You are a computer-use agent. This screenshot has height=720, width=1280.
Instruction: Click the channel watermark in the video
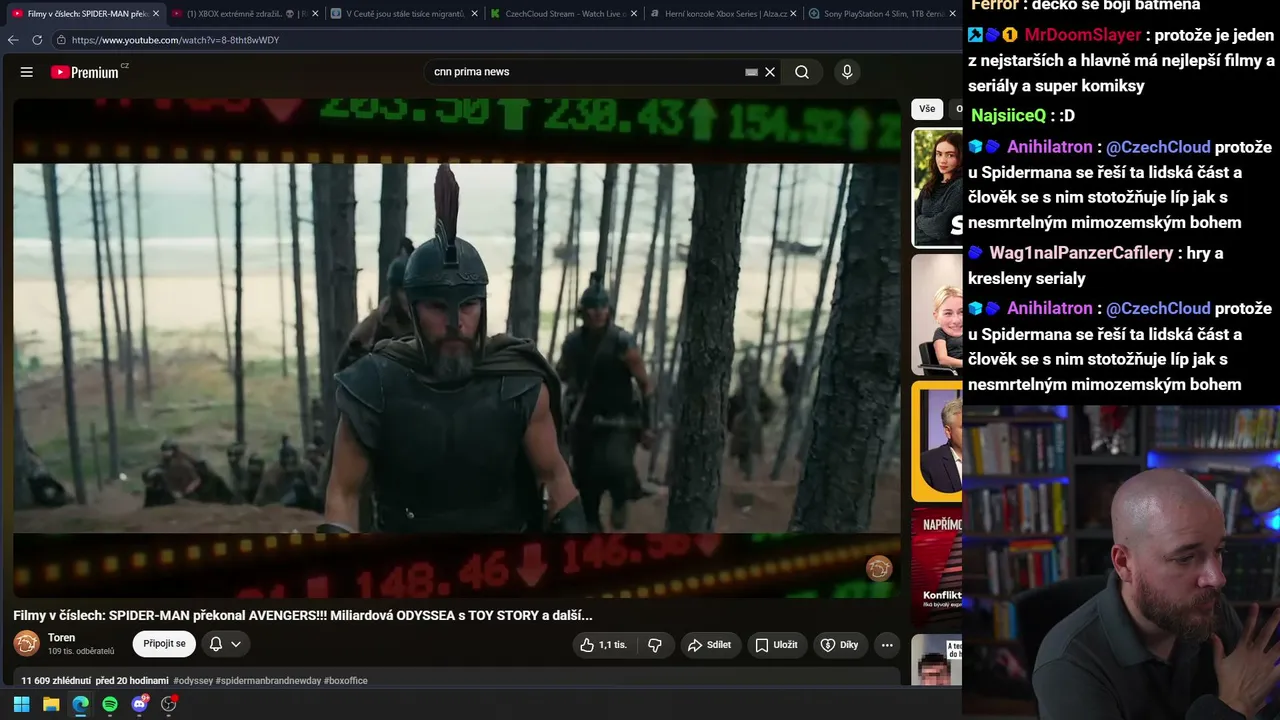pyautogui.click(x=879, y=569)
